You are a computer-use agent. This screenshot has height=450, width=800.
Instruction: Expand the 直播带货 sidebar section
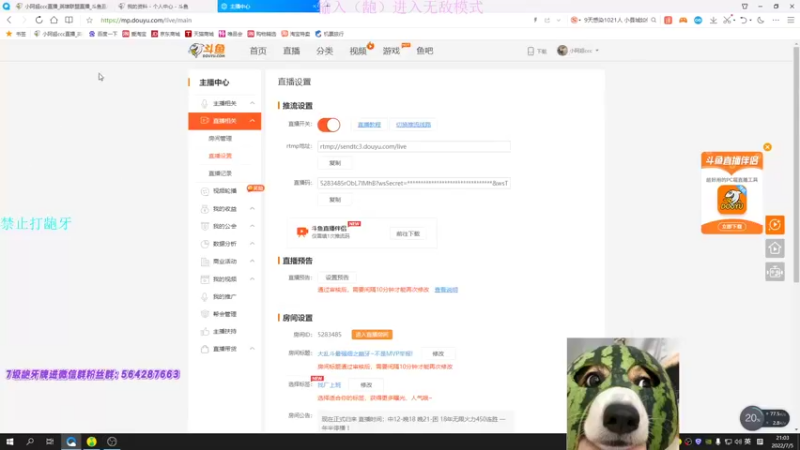[x=252, y=349]
